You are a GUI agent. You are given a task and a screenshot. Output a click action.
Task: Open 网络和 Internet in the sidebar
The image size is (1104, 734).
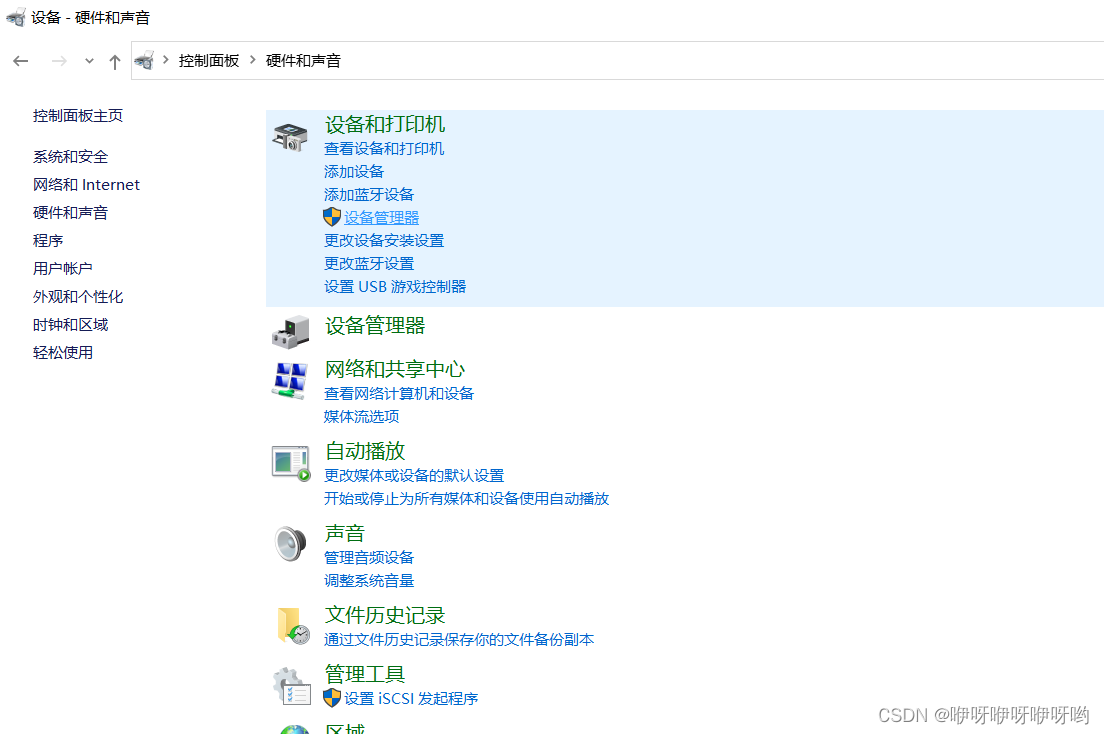click(87, 185)
